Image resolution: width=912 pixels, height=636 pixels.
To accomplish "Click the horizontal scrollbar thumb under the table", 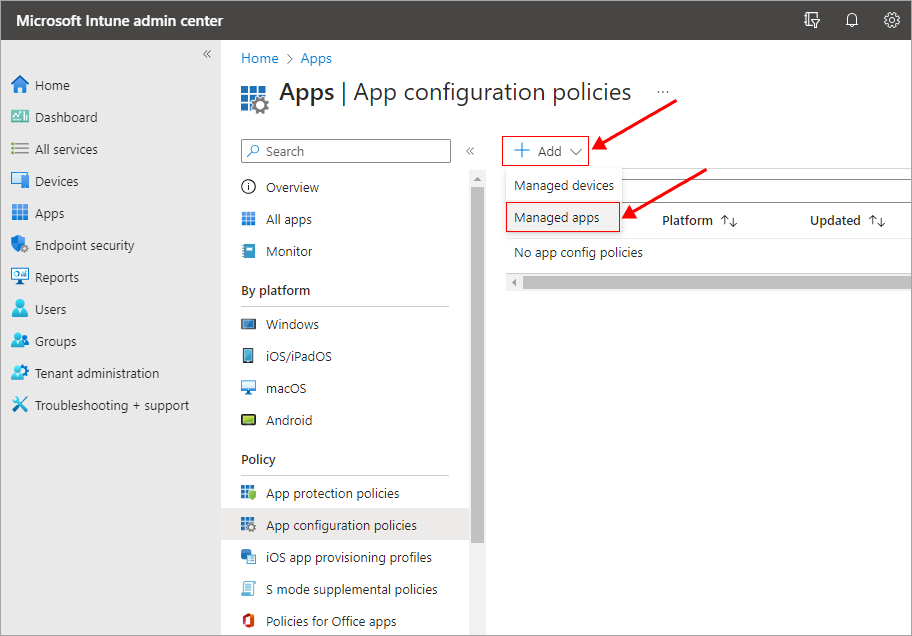I will [x=717, y=283].
